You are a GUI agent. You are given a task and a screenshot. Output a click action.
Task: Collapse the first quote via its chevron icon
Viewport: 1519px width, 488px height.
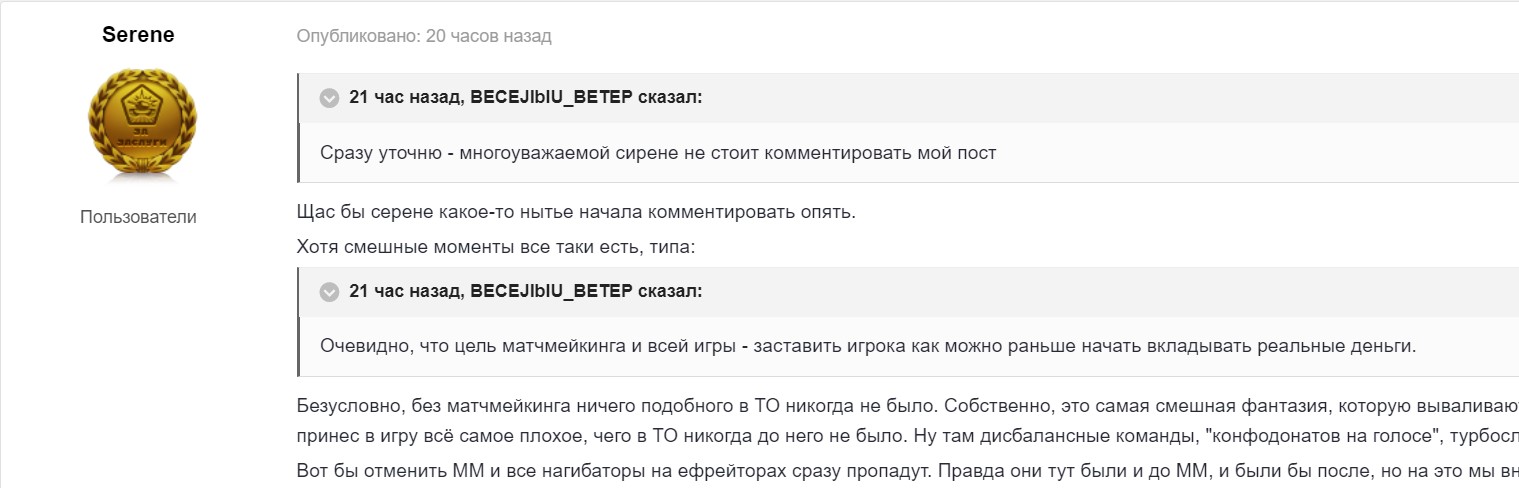(329, 98)
